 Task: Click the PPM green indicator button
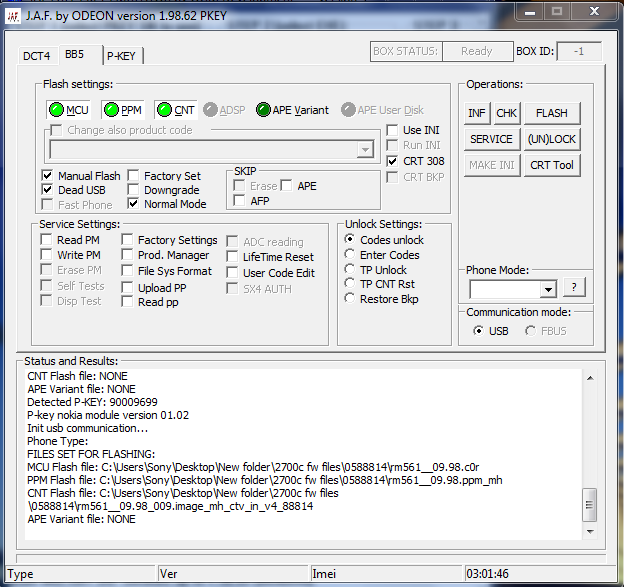click(x=123, y=110)
